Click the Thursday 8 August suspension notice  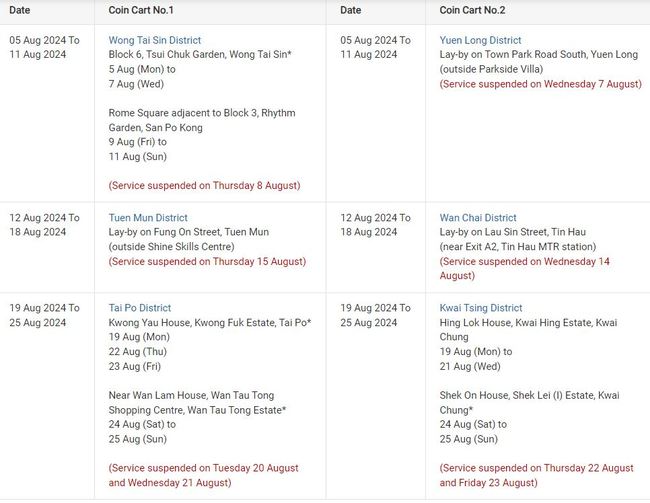204,185
